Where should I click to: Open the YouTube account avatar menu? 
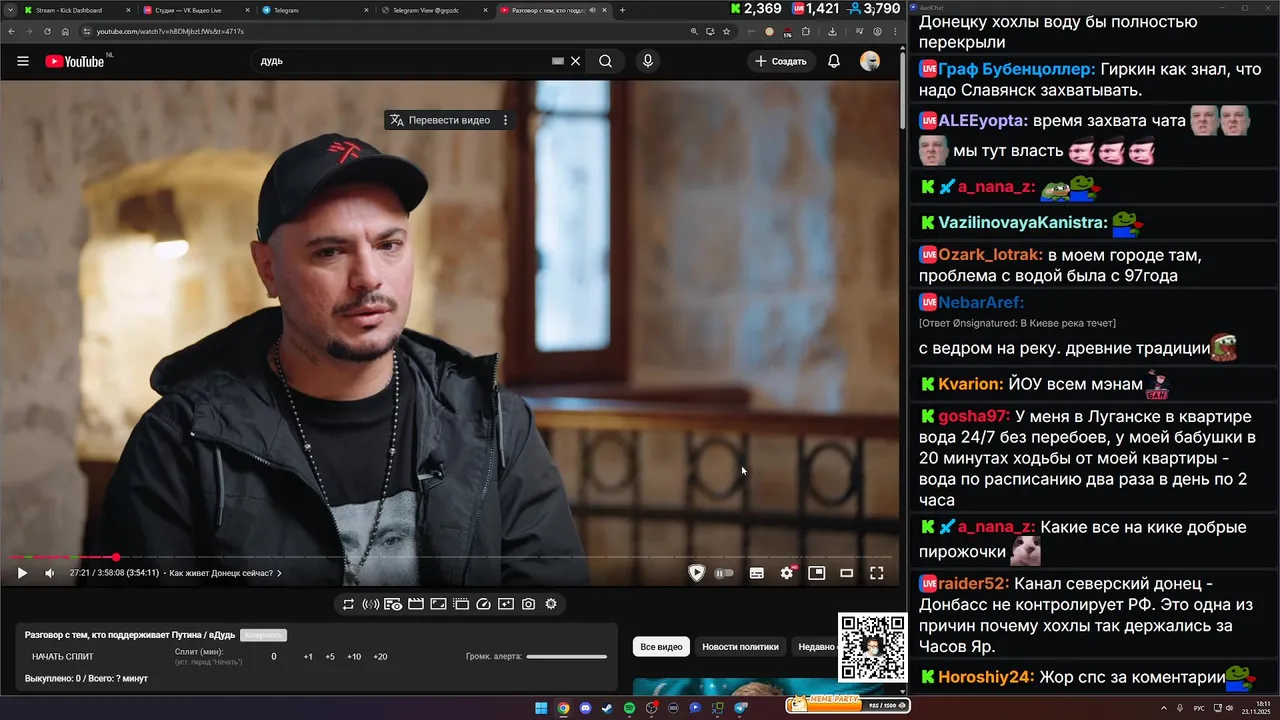pyautogui.click(x=870, y=61)
